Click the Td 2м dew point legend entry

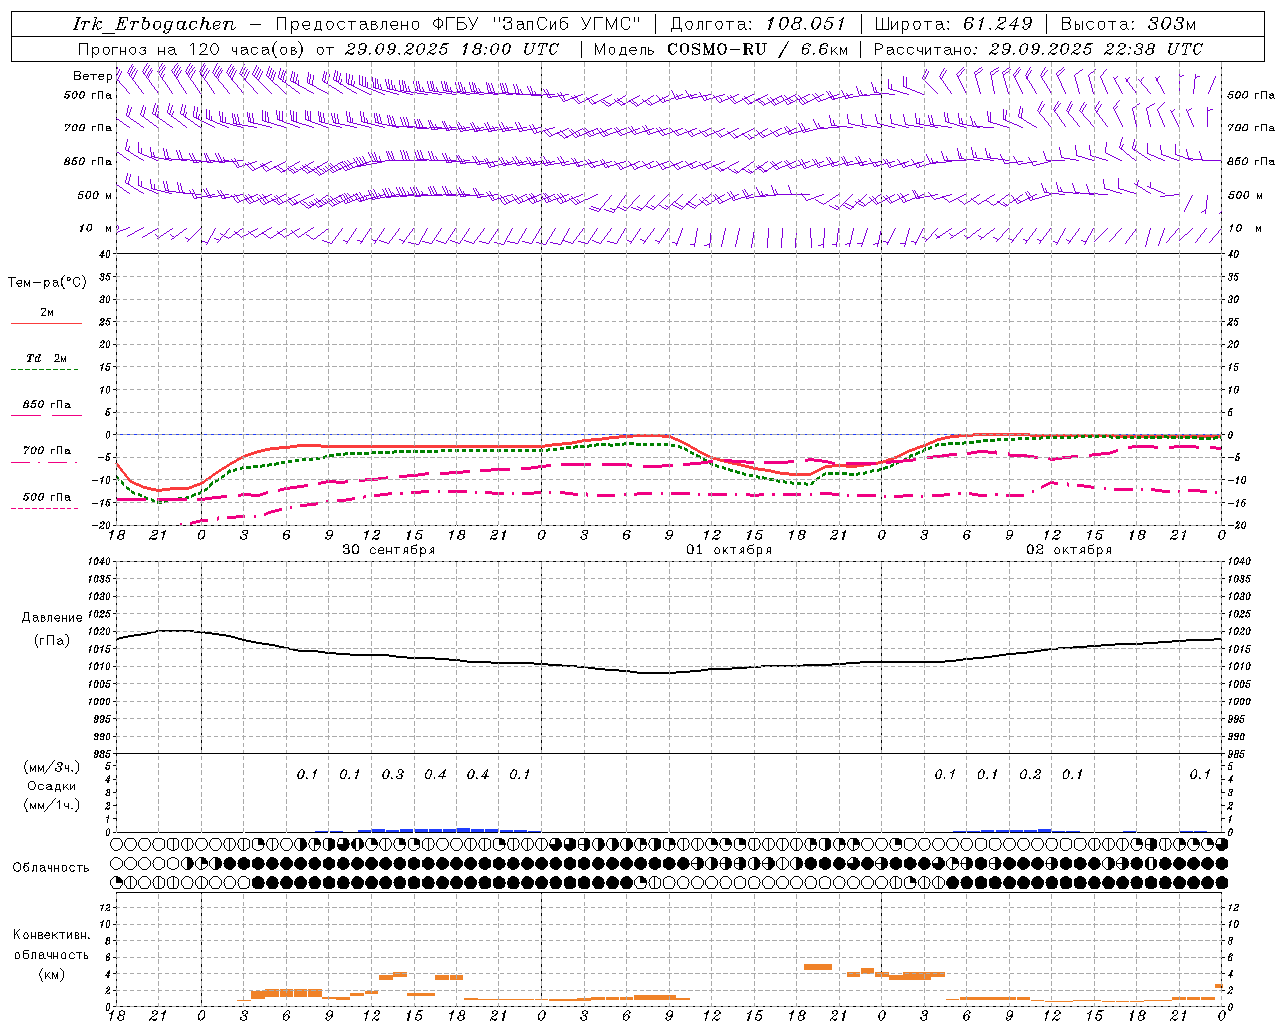pos(46,358)
